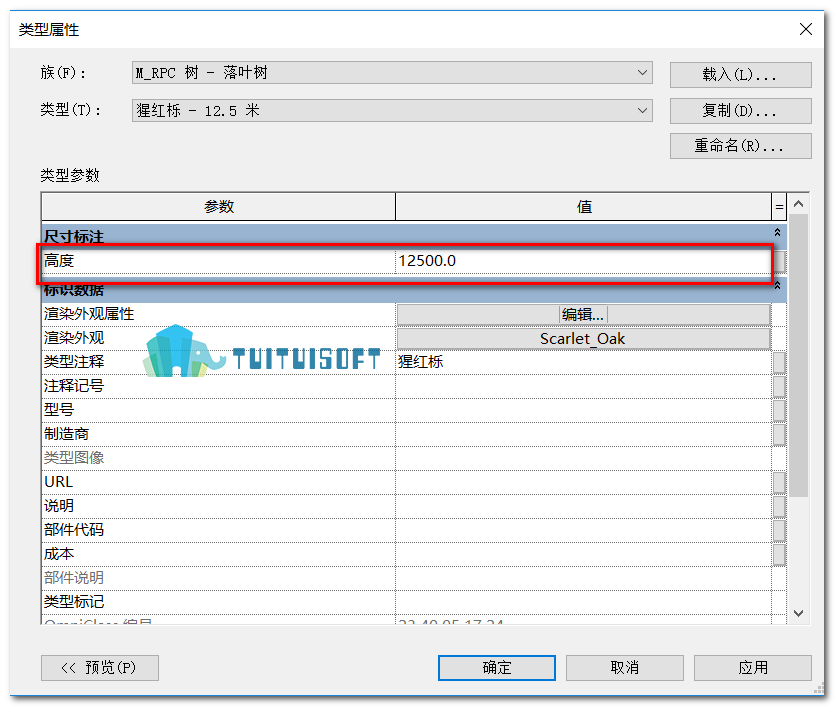Select the 渲染外观属性 parameter label
The width and height of the screenshot is (835, 707).
(89, 314)
